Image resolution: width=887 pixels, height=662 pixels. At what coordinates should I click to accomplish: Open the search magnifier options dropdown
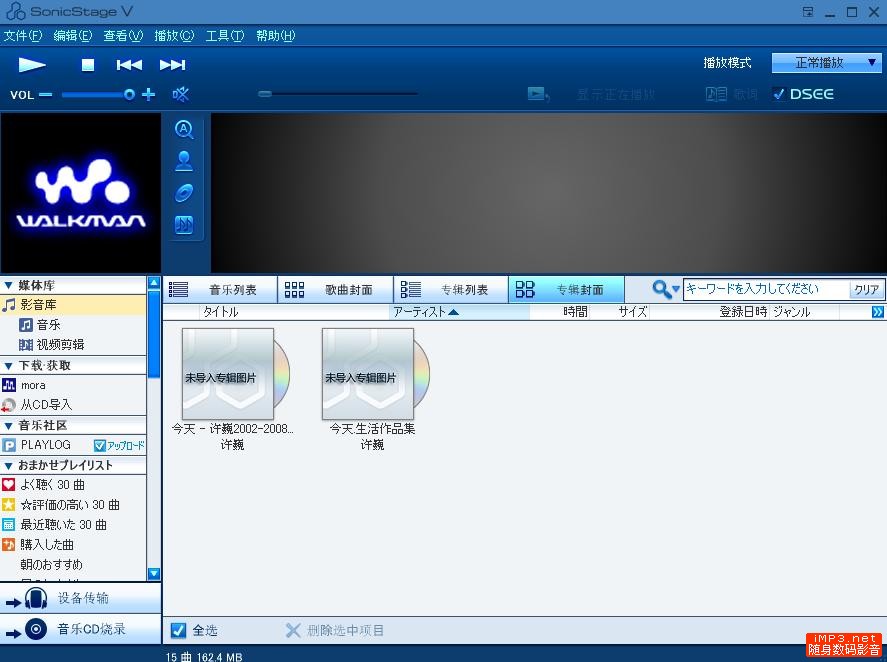click(x=665, y=289)
